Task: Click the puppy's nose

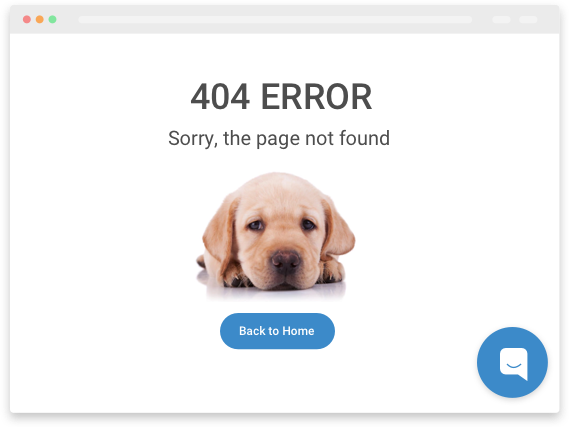Action: (x=286, y=260)
